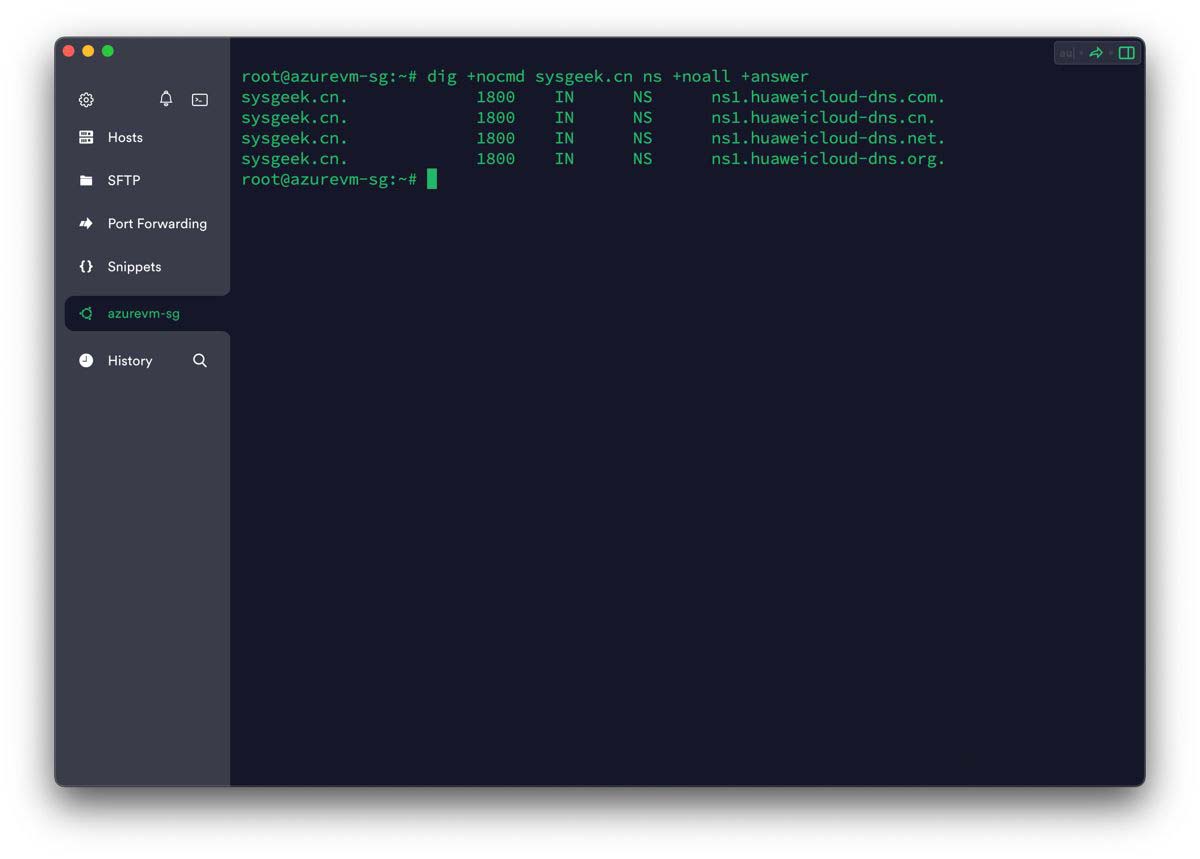This screenshot has height=859, width=1200.
Task: Open a new terminal via the terminal icon
Action: [x=200, y=100]
